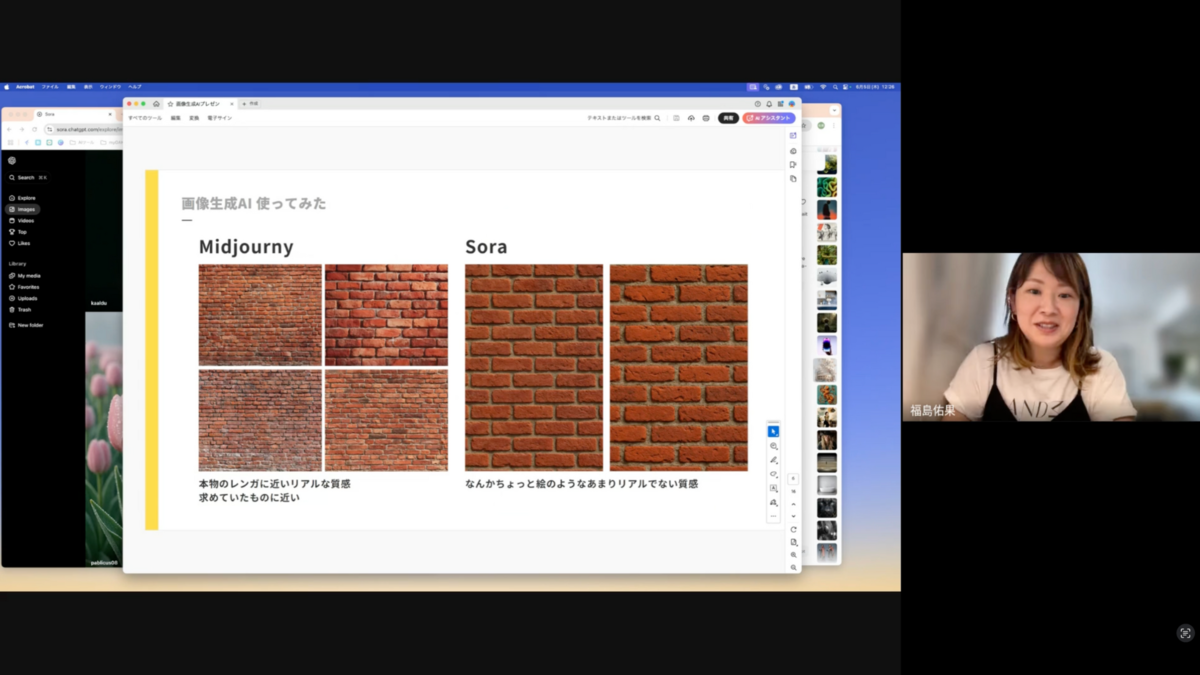1200x675 pixels.
Task: Click the dropdown chevron atop right browser window
Action: (x=834, y=111)
